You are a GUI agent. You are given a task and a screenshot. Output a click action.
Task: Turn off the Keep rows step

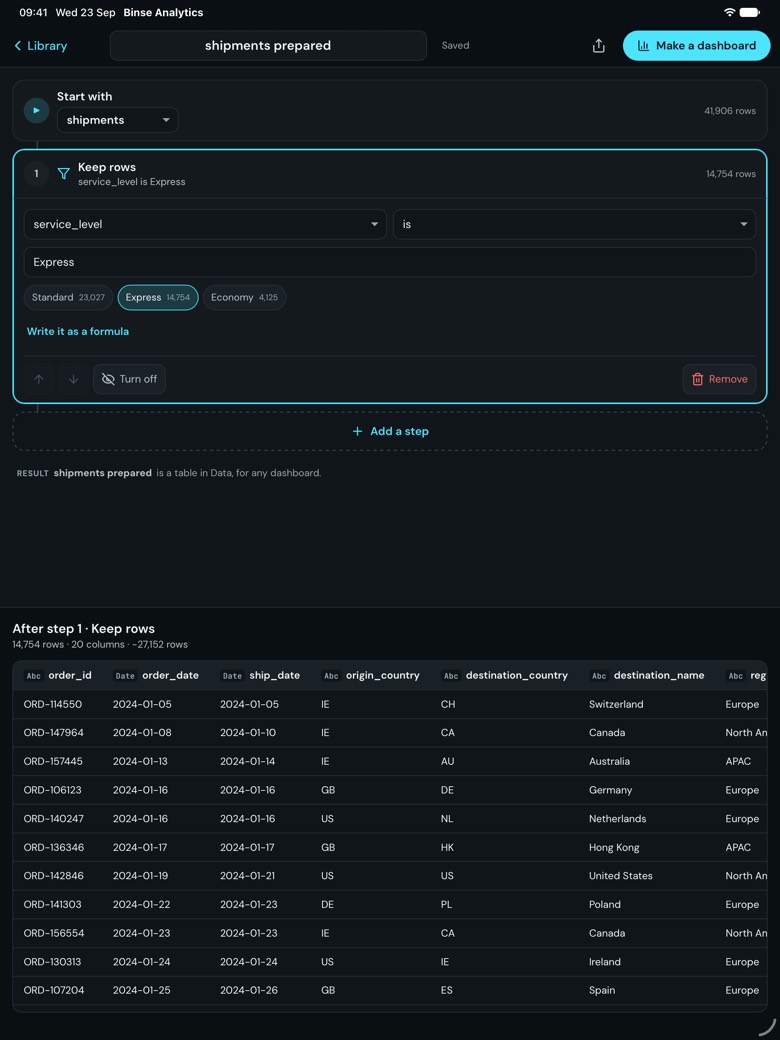(x=129, y=379)
